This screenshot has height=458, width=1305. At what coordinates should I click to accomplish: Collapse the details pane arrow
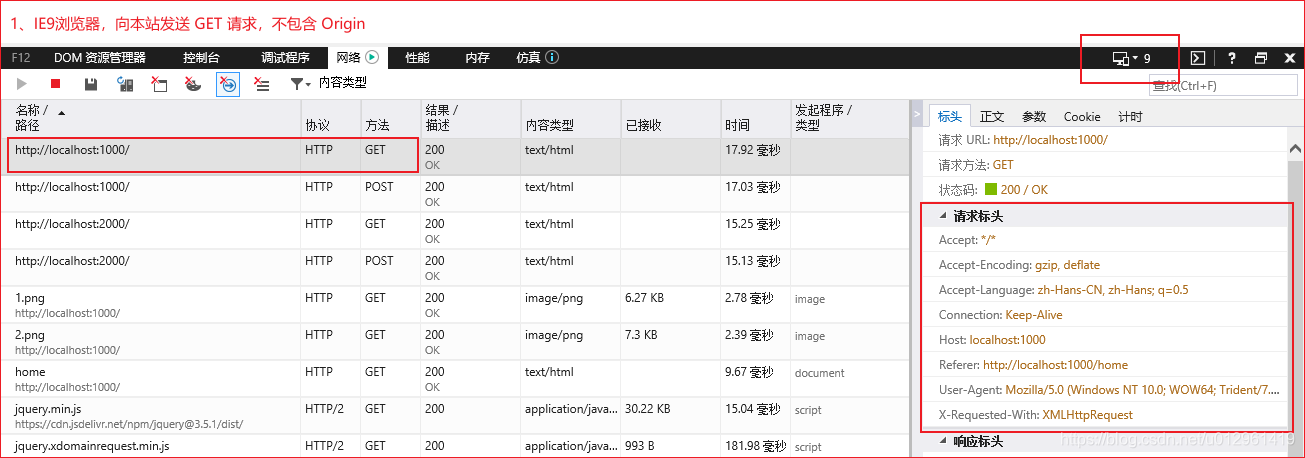[917, 116]
